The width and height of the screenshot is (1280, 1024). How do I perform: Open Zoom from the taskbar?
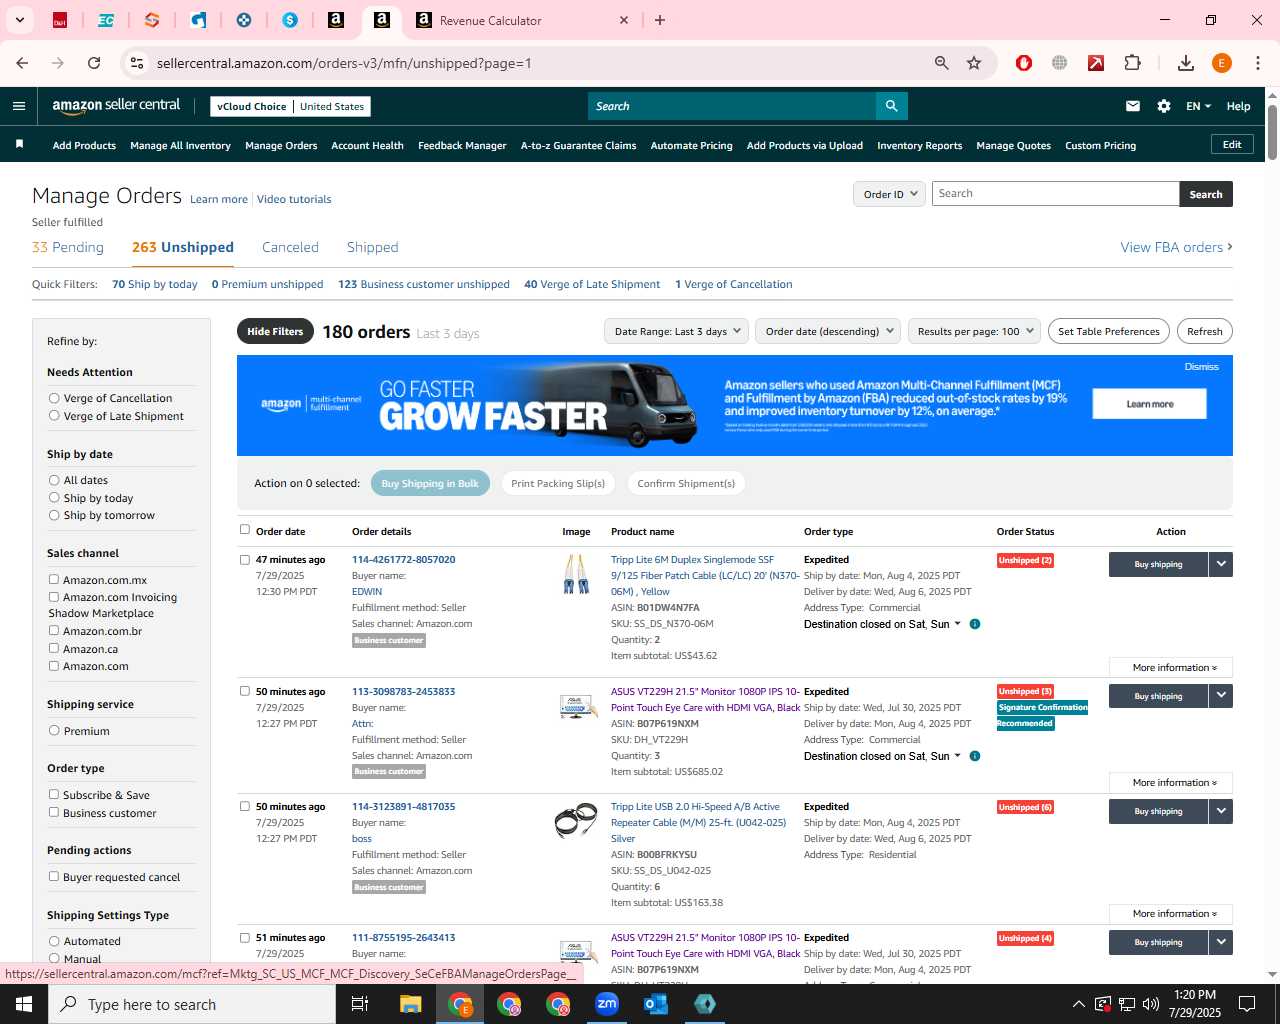pyautogui.click(x=607, y=1004)
